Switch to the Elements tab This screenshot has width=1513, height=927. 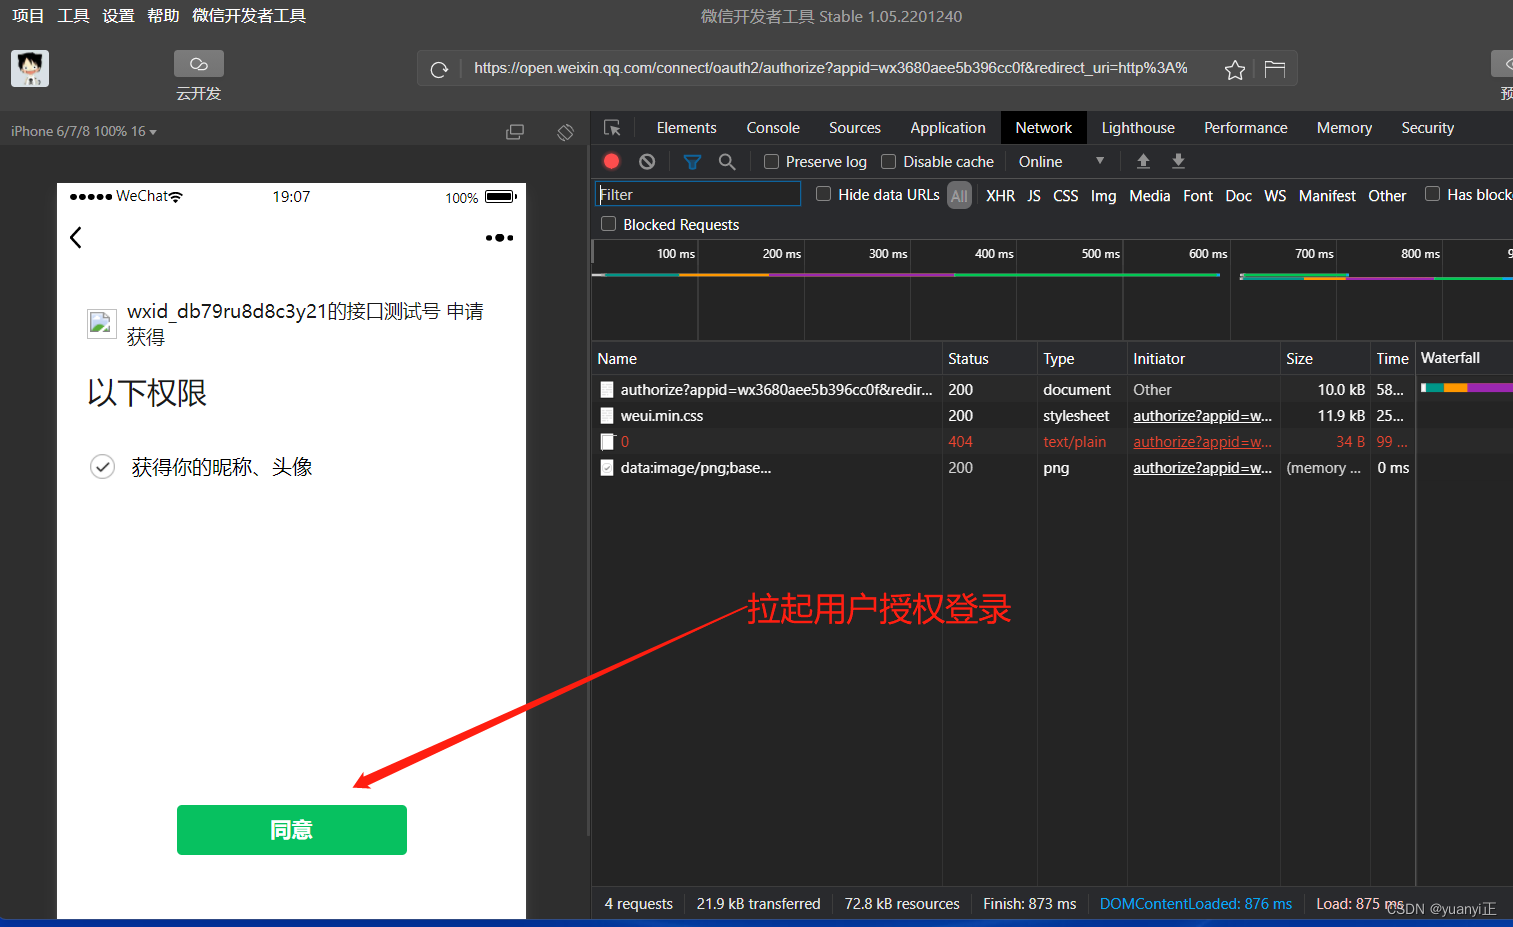click(x=686, y=128)
